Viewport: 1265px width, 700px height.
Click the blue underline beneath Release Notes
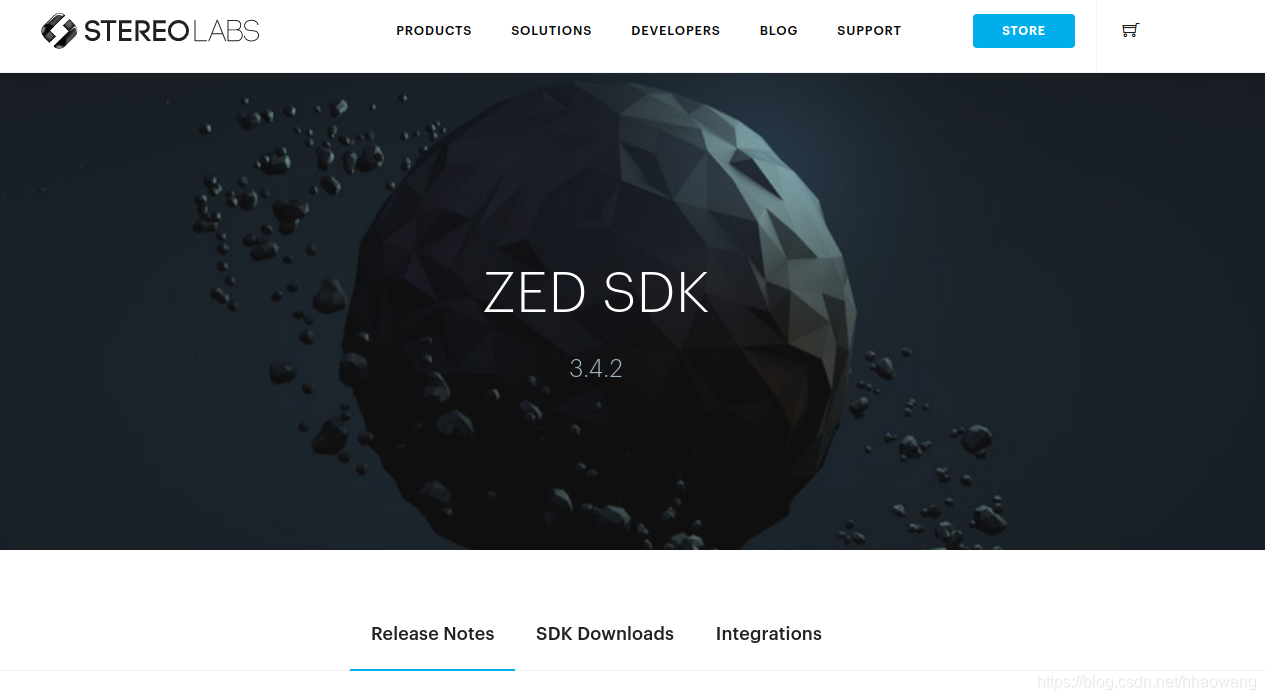coord(432,669)
